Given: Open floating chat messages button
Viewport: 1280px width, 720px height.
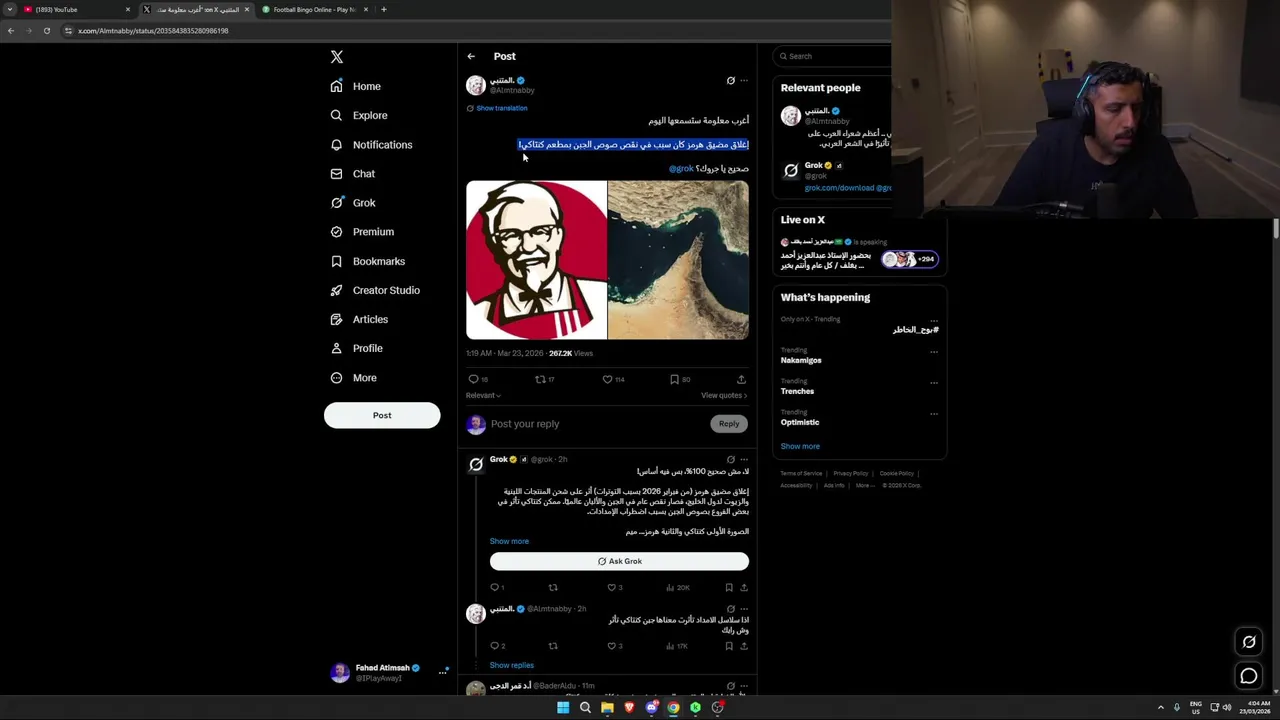Looking at the screenshot, I should pos(1249,677).
